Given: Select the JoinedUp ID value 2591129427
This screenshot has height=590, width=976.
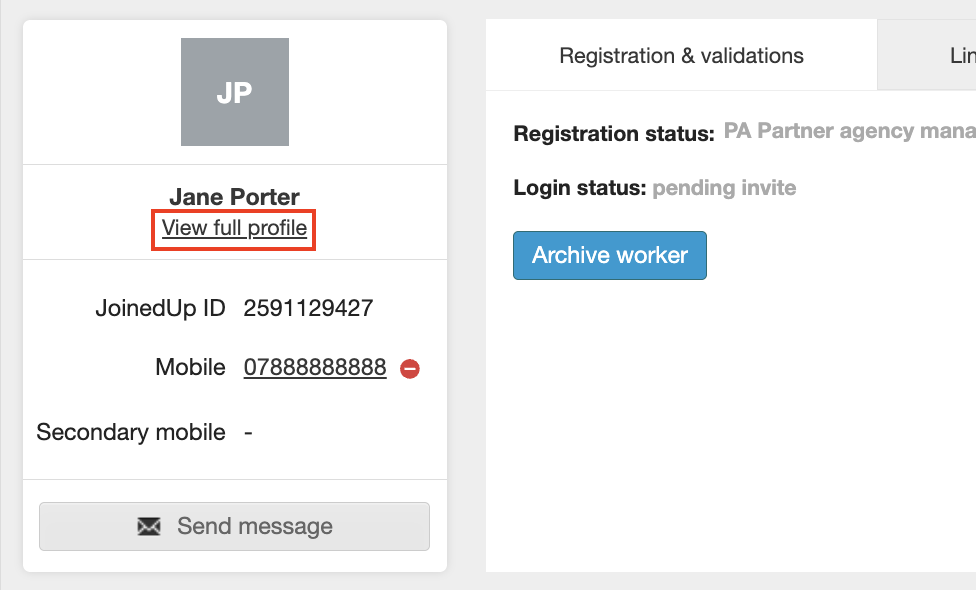Looking at the screenshot, I should pos(308,308).
